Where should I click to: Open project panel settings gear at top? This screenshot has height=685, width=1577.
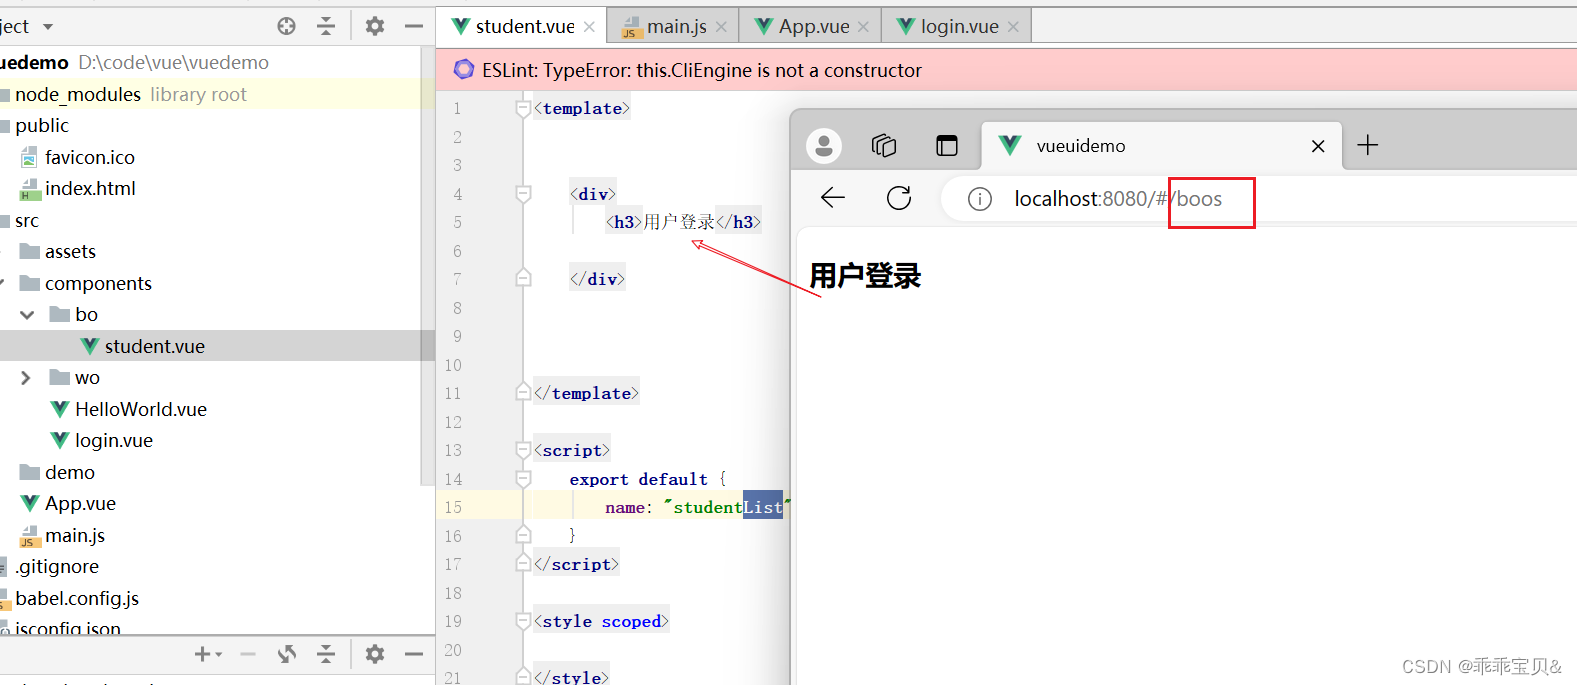point(375,27)
